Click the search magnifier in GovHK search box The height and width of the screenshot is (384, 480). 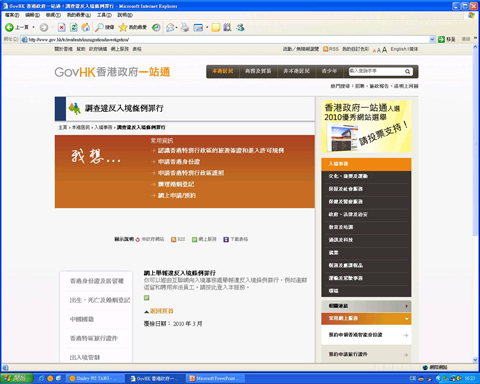pos(407,71)
